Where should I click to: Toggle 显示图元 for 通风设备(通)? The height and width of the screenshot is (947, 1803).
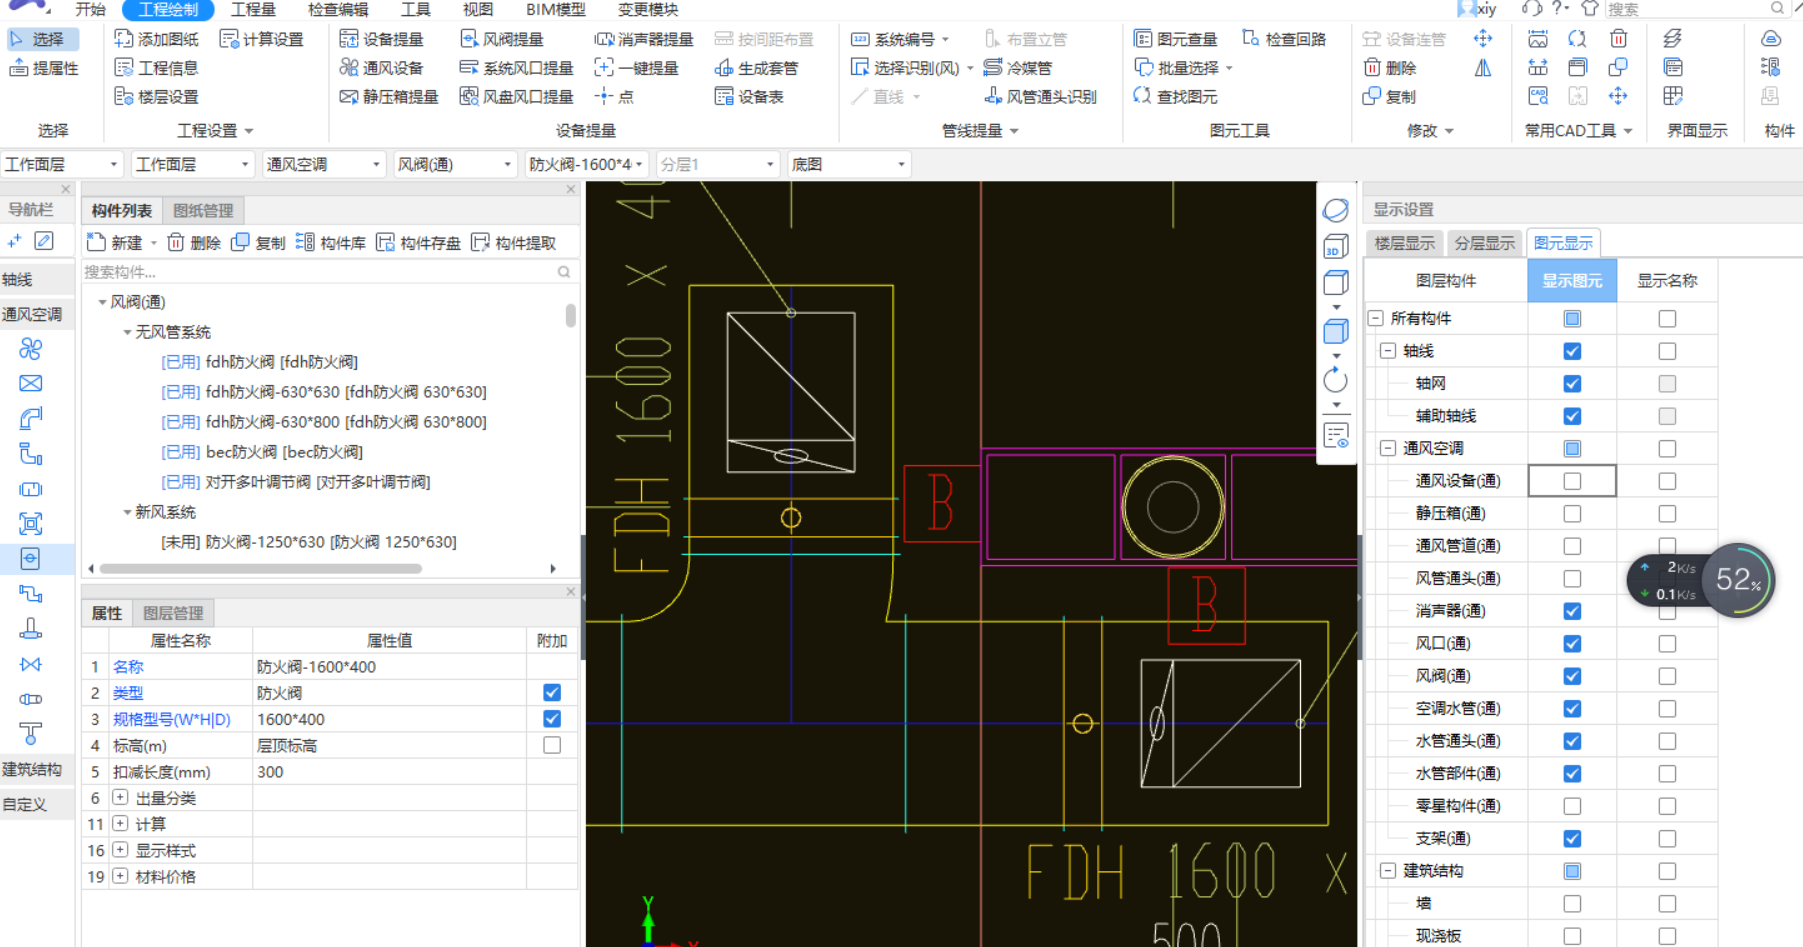click(x=1572, y=481)
